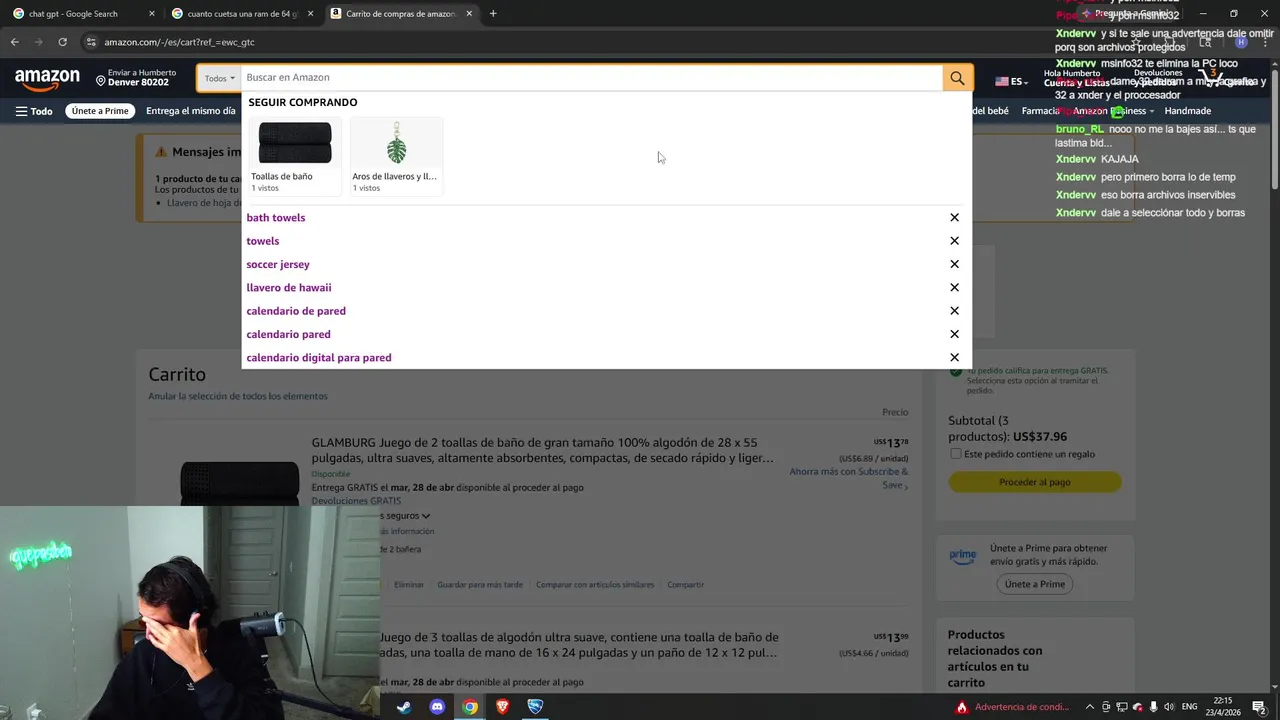The image size is (1280, 720).
Task: Open site information icon in address bar
Action: [91, 42]
